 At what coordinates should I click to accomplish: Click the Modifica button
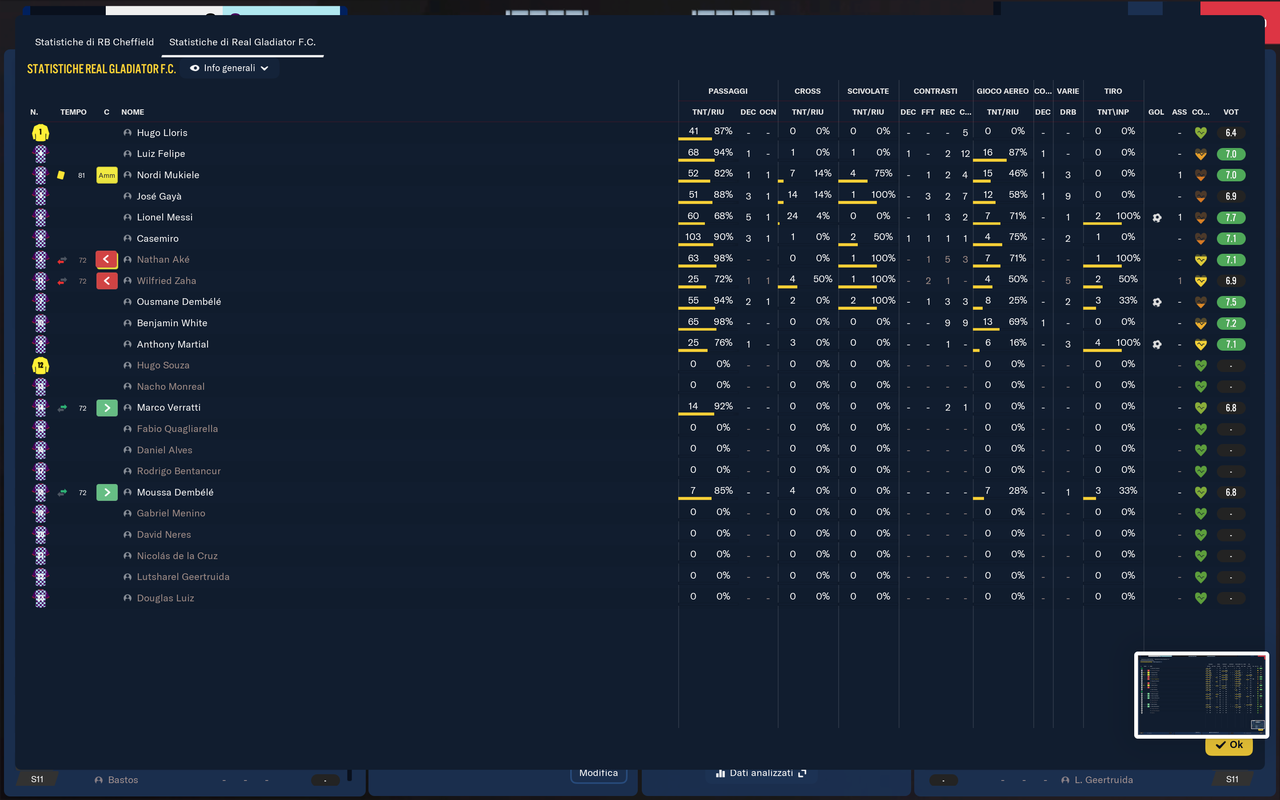[x=598, y=772]
